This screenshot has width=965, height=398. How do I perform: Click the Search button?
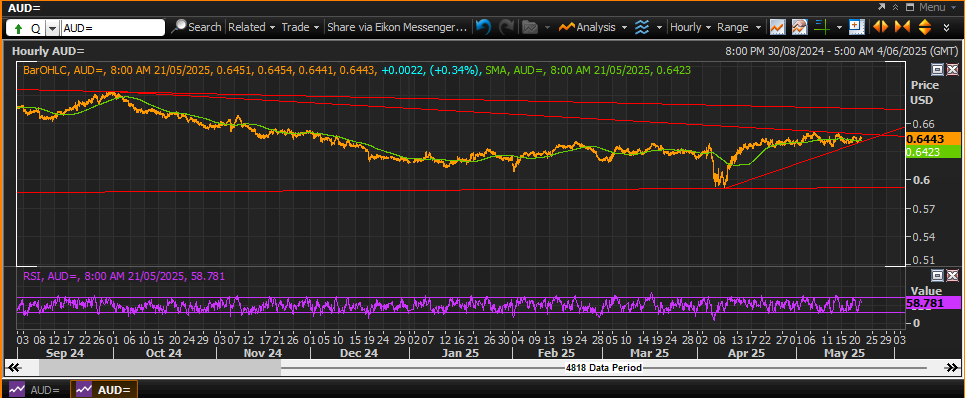(197, 27)
